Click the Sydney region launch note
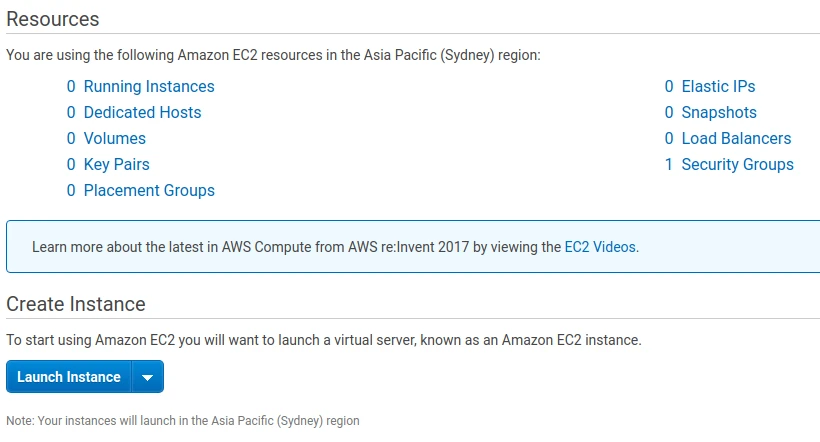Screen dimensions: 820x442 point(183,421)
